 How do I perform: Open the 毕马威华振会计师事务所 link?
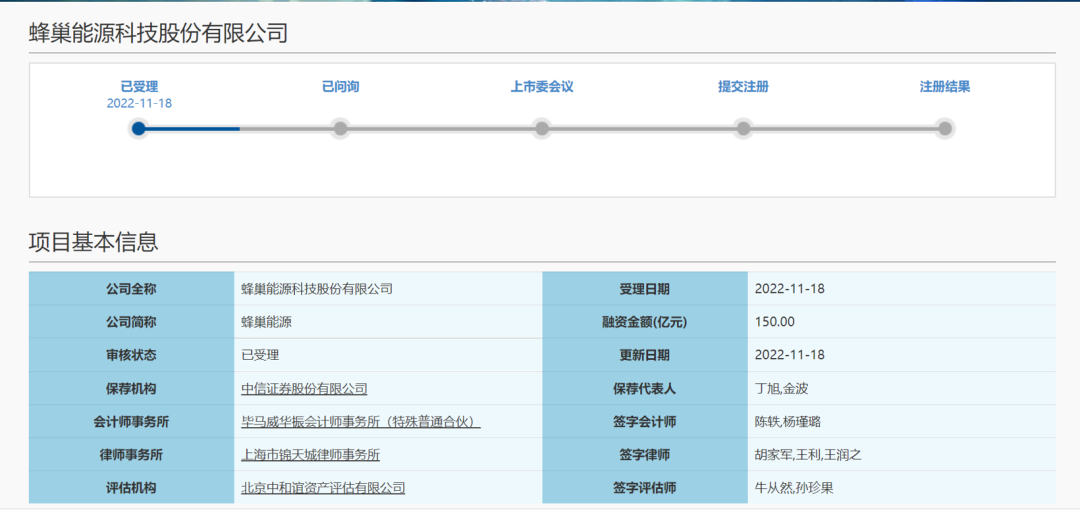coord(360,421)
